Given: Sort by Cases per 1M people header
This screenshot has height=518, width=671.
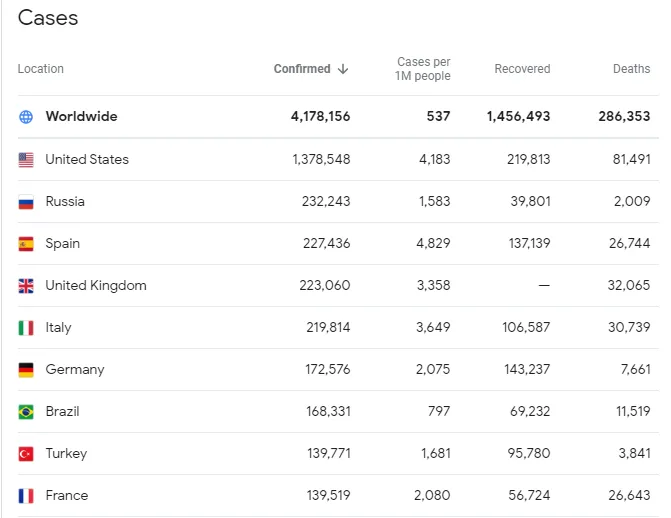Looking at the screenshot, I should pos(423,68).
